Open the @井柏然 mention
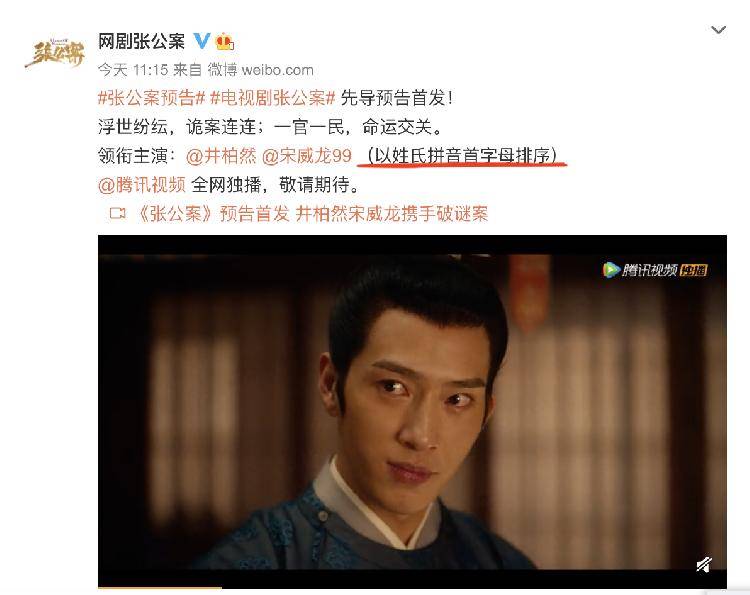The image size is (750, 595). click(221, 156)
